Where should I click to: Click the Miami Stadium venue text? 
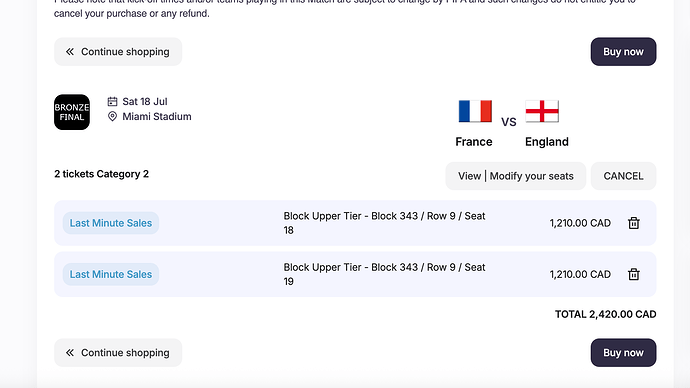157,117
